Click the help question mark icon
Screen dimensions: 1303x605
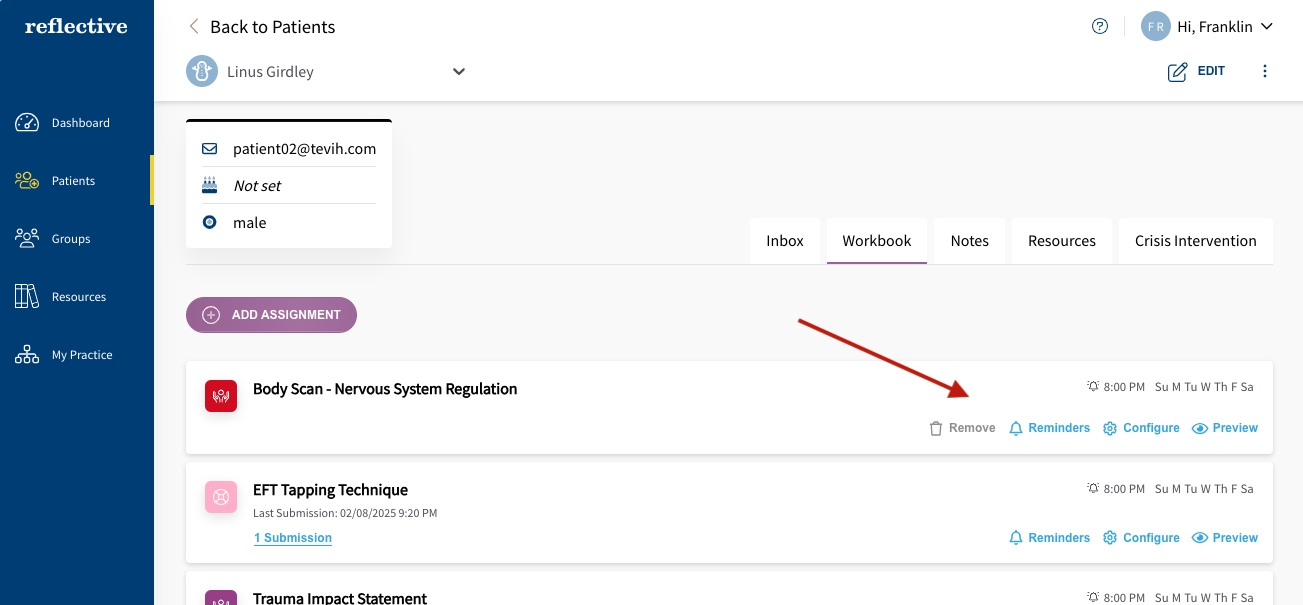pyautogui.click(x=1100, y=26)
